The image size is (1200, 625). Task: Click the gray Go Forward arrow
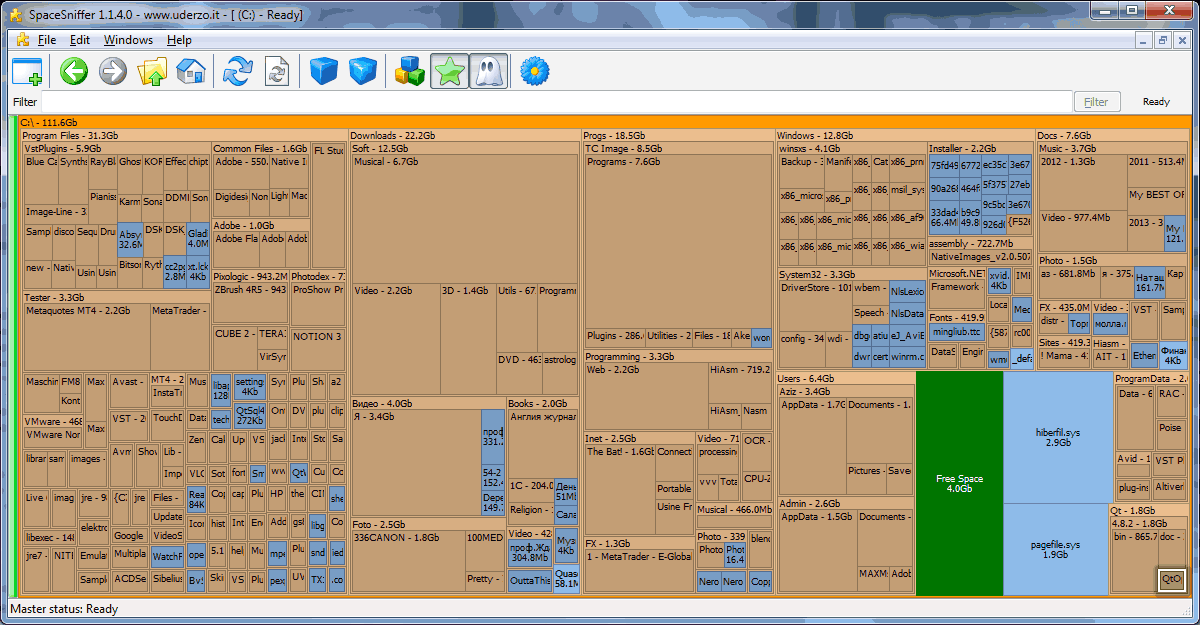(x=113, y=71)
